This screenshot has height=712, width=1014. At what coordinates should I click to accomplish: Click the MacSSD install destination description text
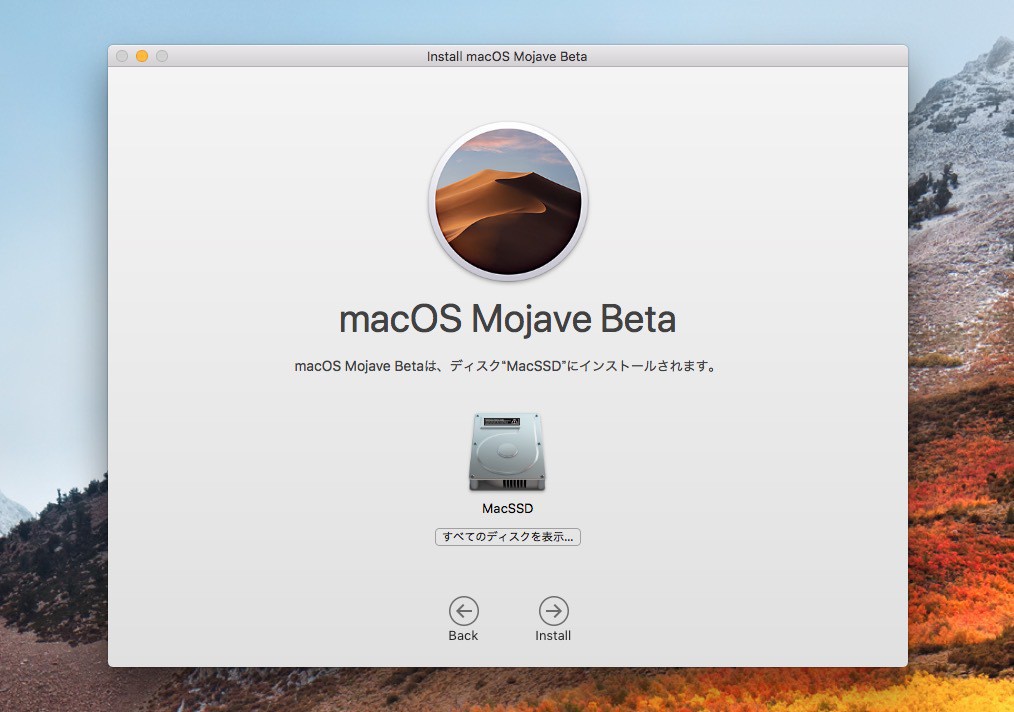pyautogui.click(x=506, y=366)
